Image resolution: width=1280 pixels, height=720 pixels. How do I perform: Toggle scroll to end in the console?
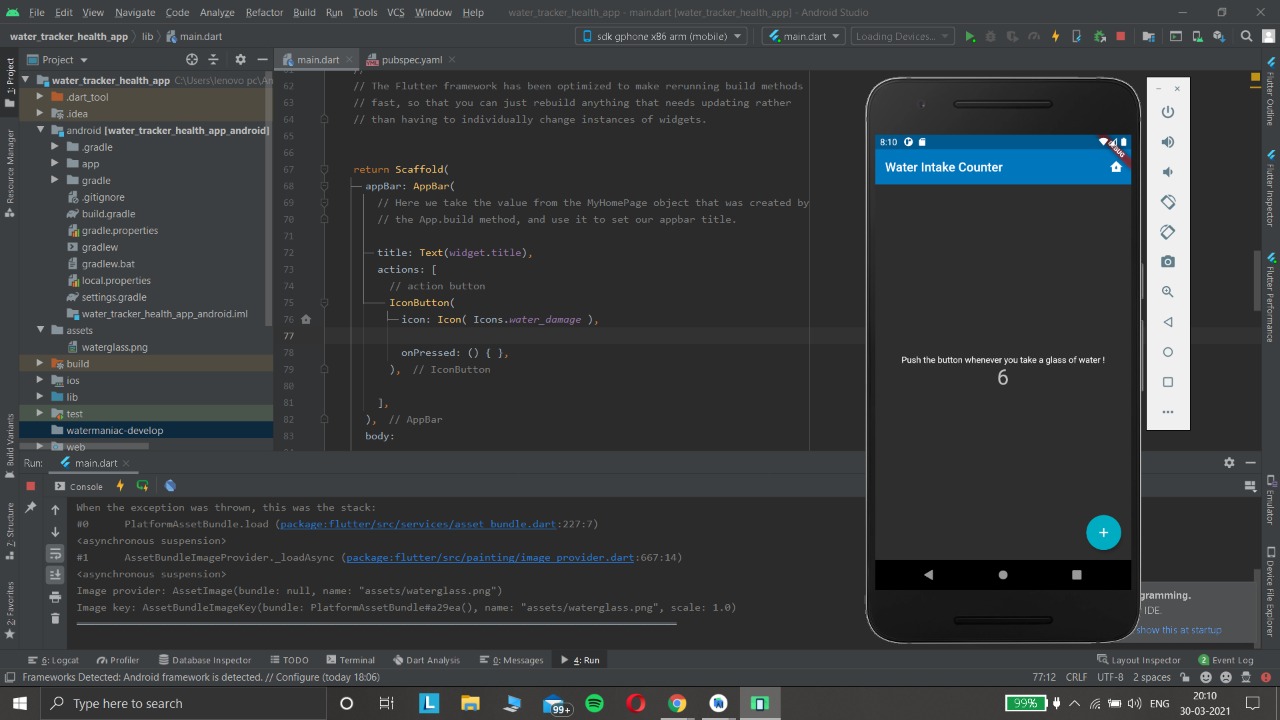[55, 575]
